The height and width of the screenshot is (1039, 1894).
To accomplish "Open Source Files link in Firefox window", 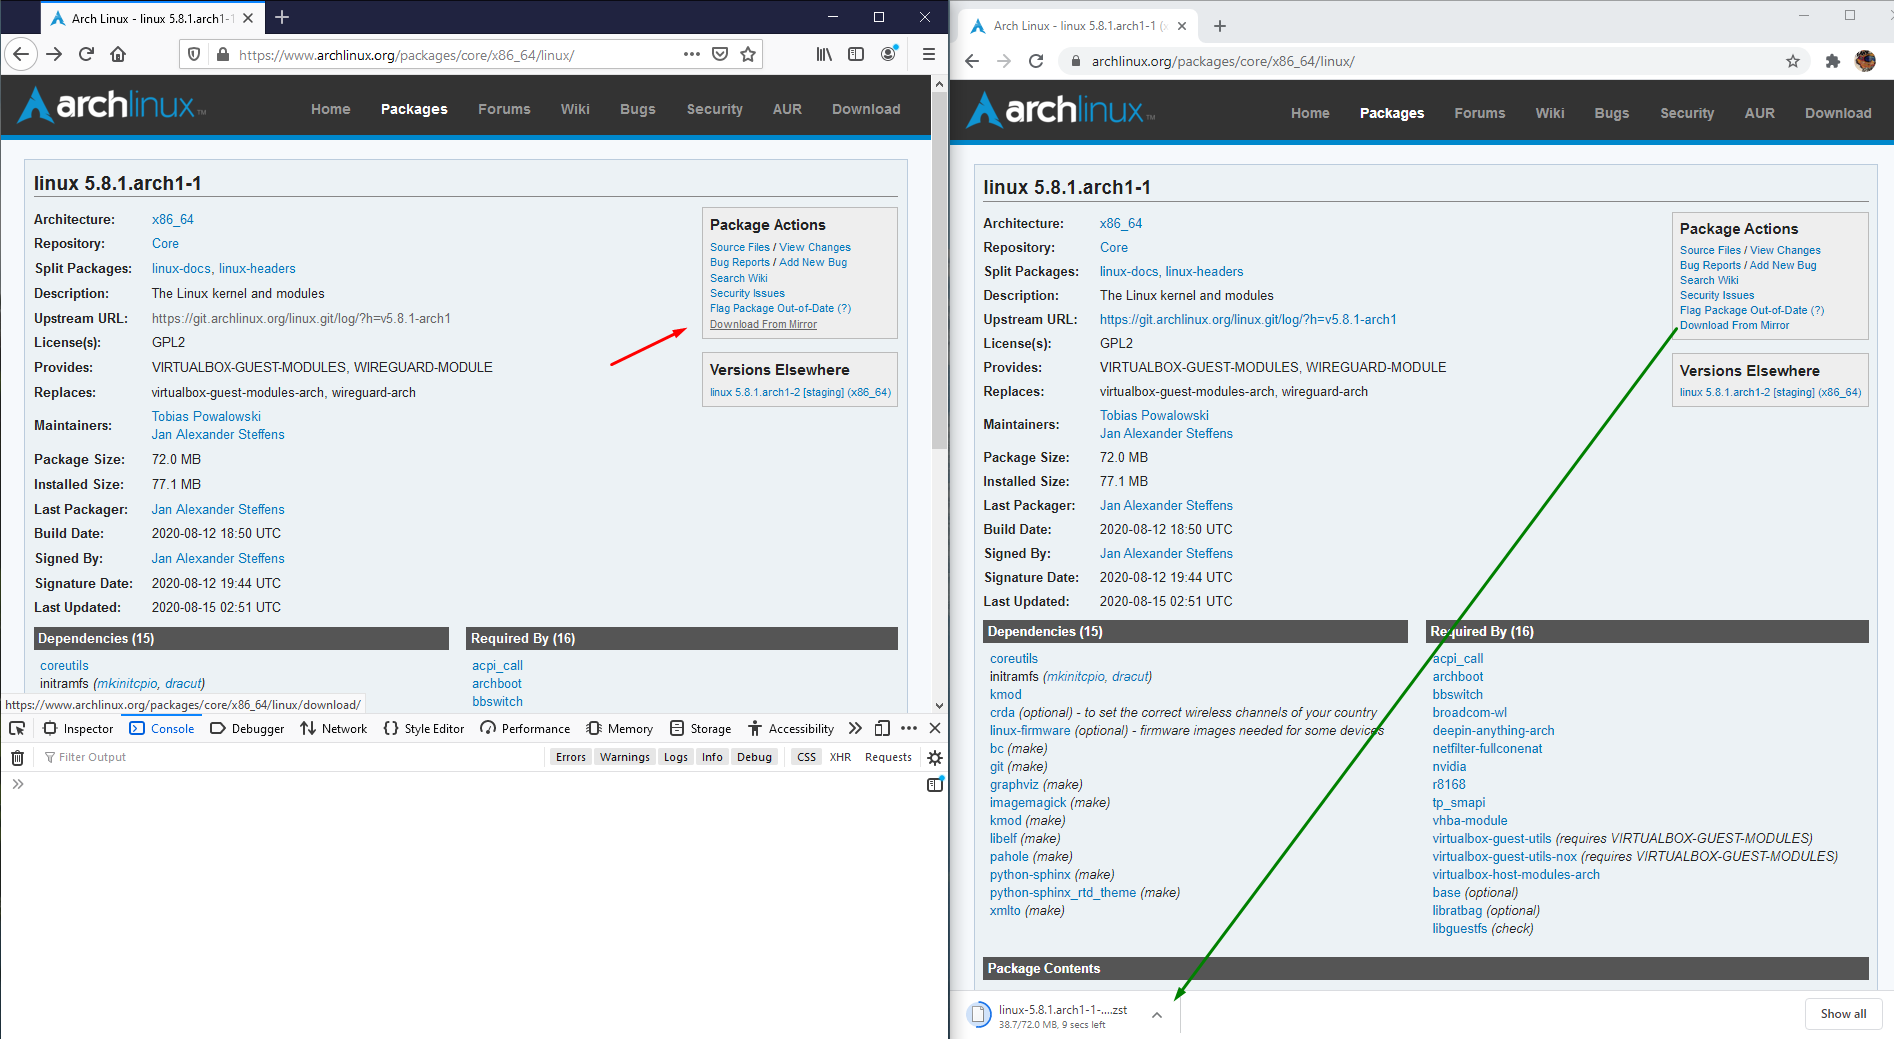I will coord(740,247).
